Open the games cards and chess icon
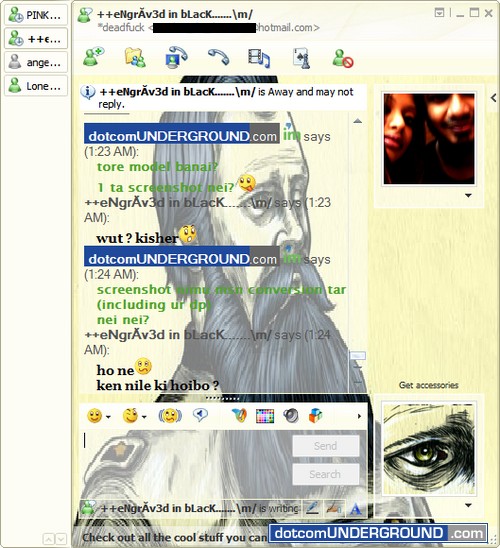 coord(302,58)
